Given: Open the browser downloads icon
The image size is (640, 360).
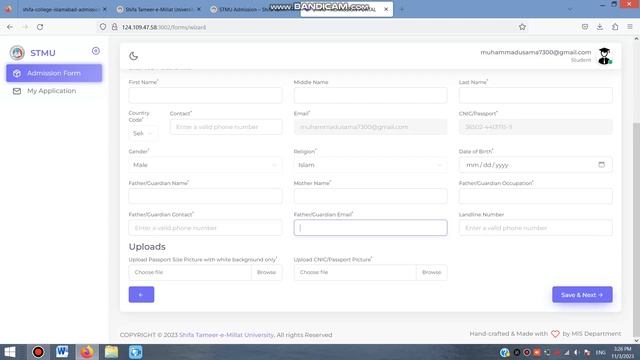Looking at the screenshot, I should [600, 27].
